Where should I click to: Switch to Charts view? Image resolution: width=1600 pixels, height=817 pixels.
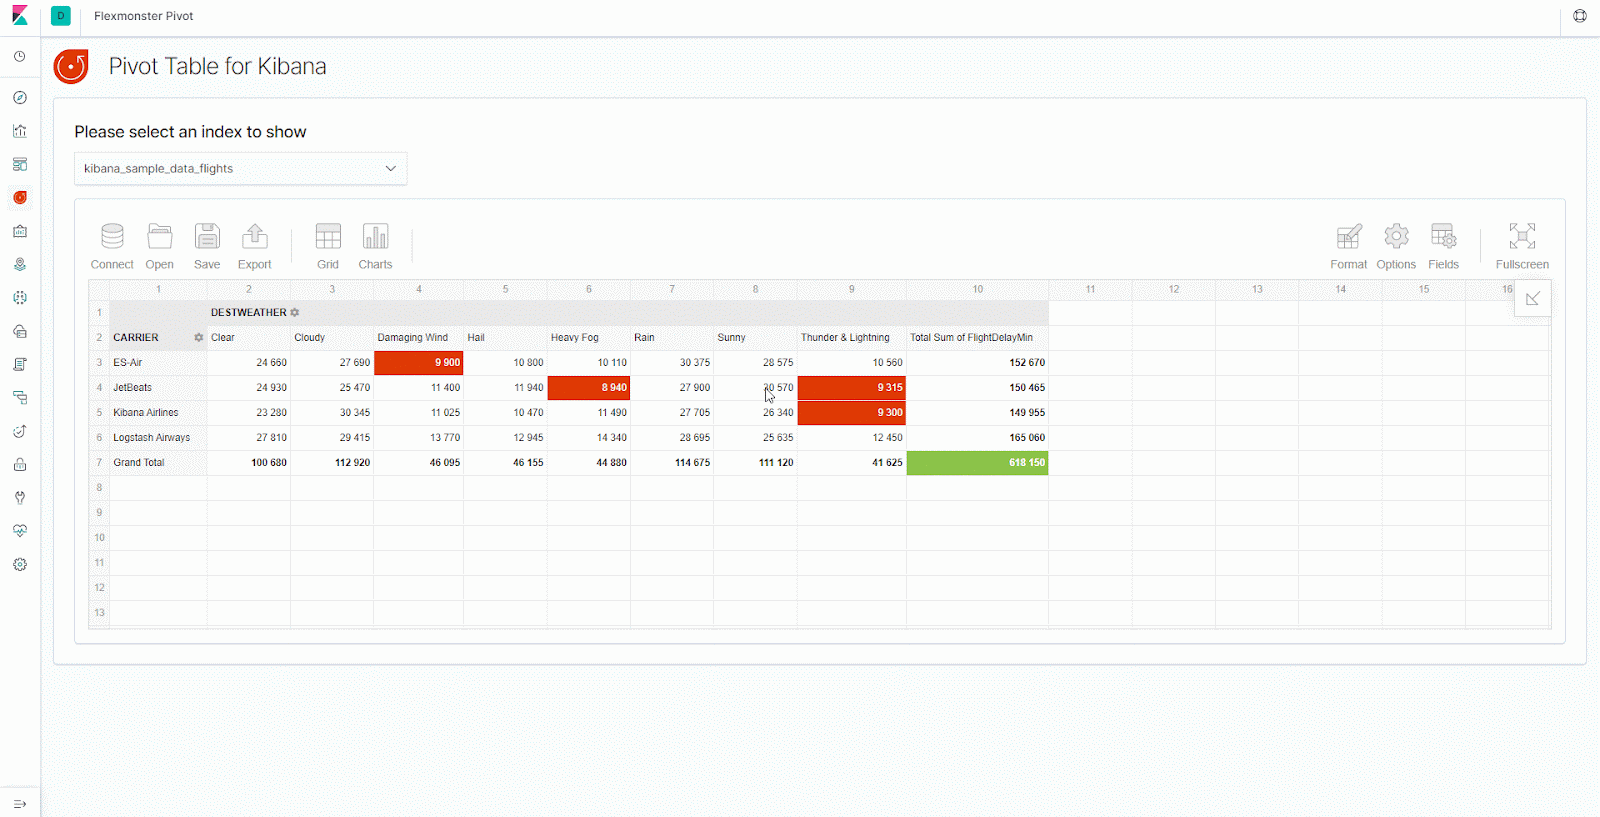[375, 246]
